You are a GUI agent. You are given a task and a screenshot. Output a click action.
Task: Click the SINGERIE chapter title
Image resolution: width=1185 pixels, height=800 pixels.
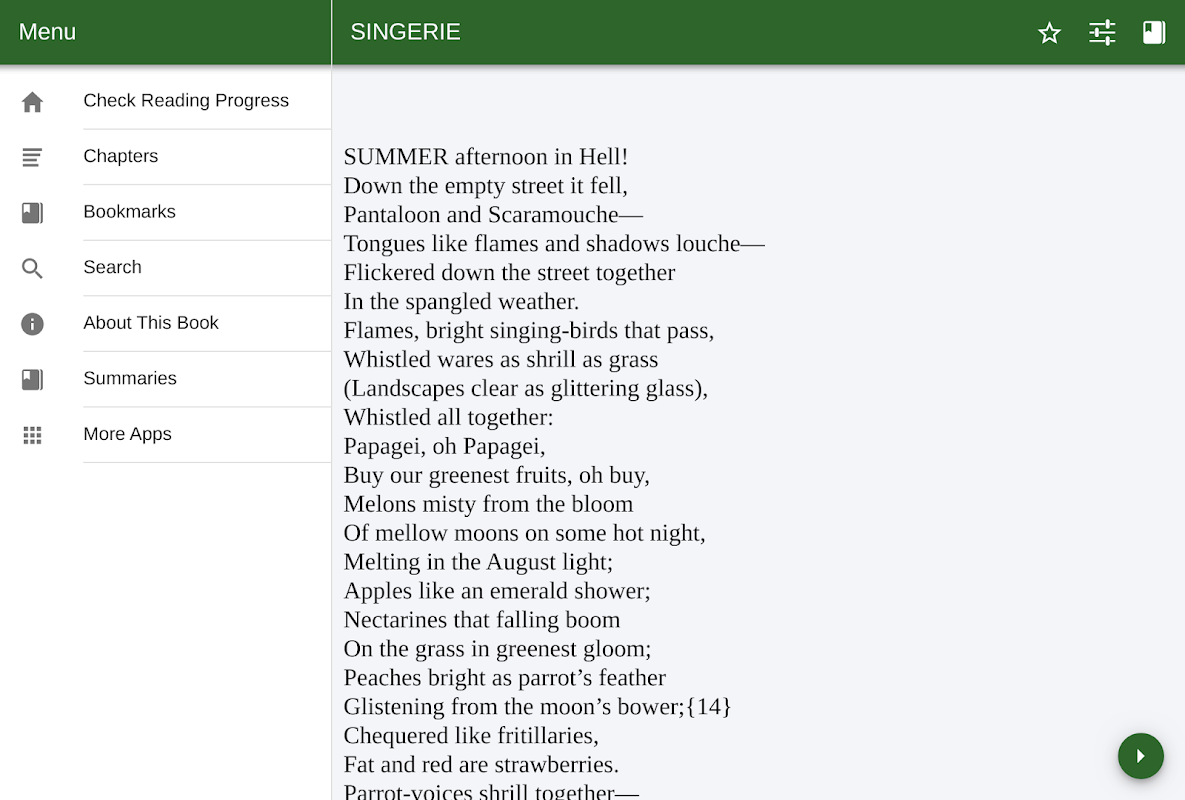tap(406, 32)
